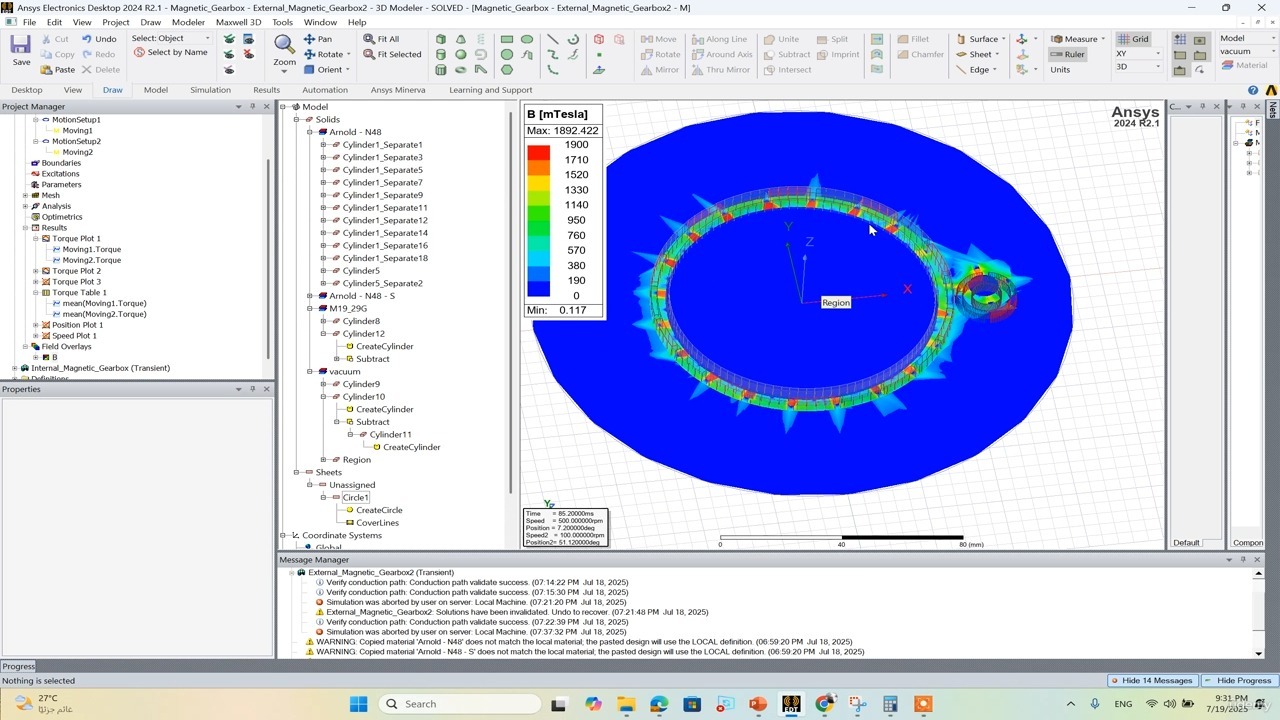Click Fit All view icon
This screenshot has height=720, width=1280.
pyautogui.click(x=380, y=39)
